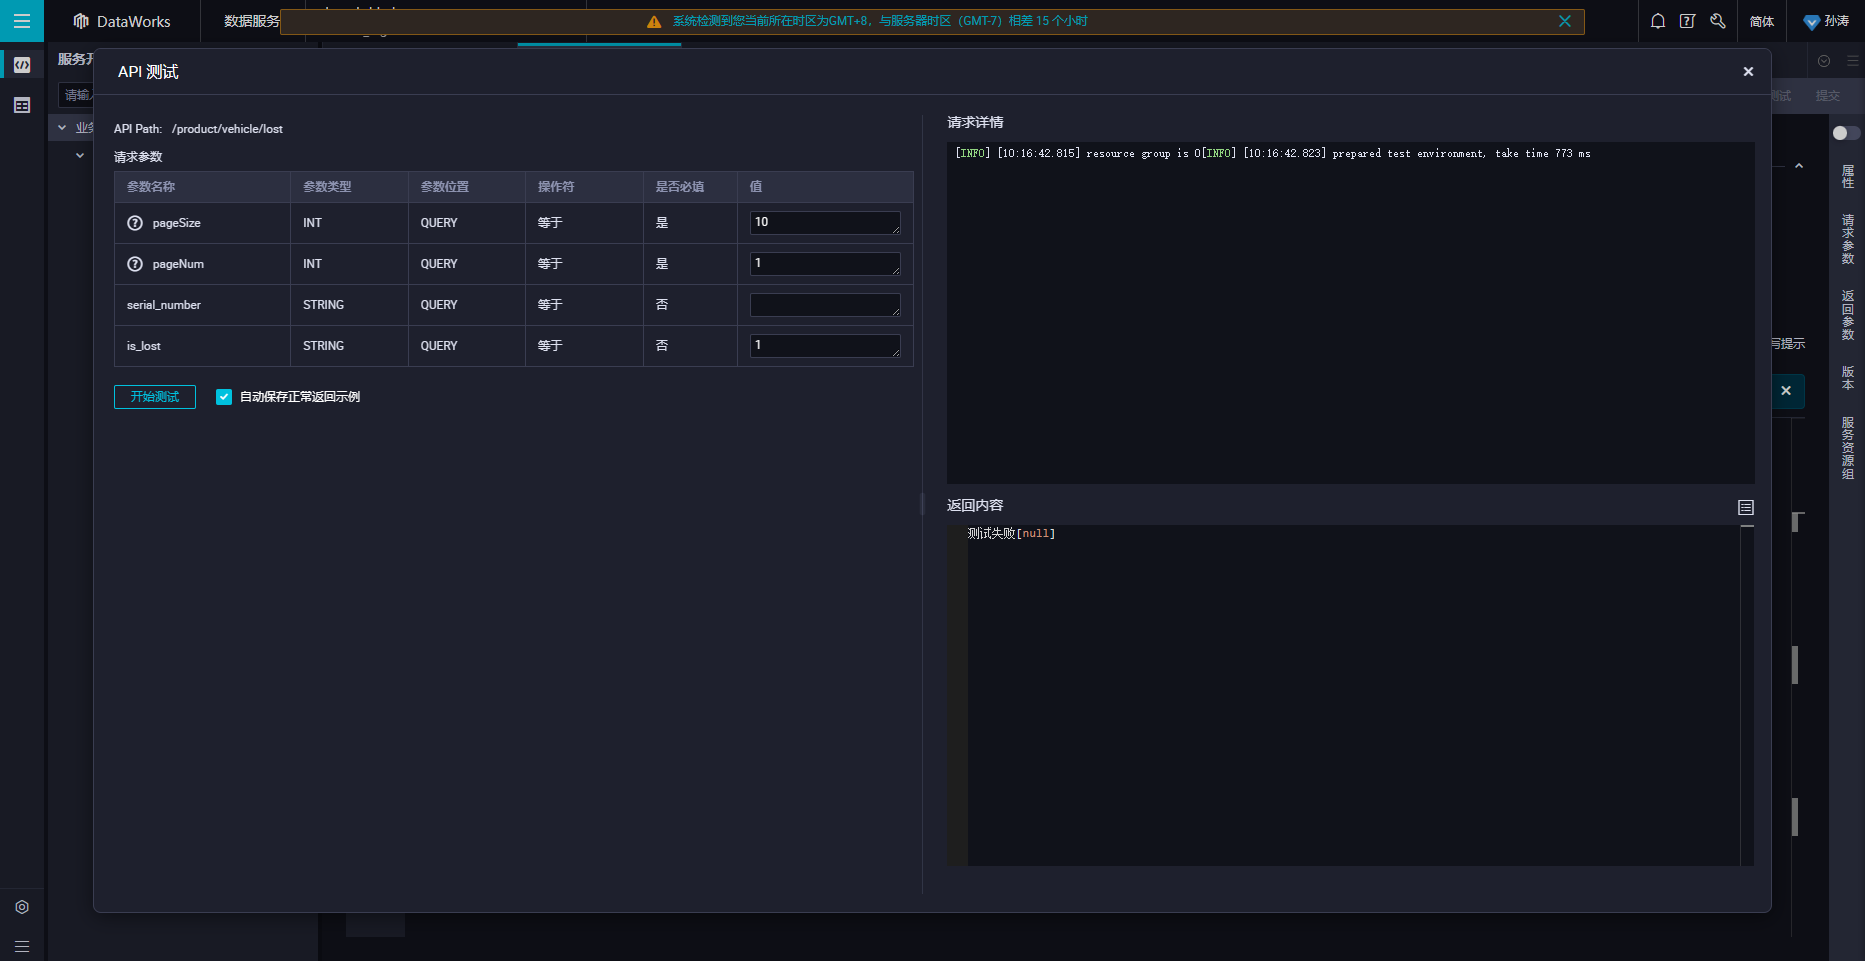Open the hamburger menu at top left

pyautogui.click(x=21, y=21)
